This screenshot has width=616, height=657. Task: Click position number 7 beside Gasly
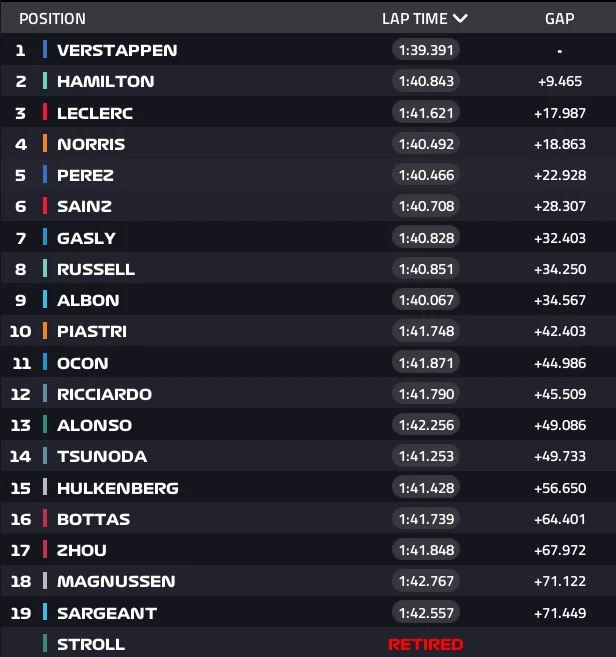click(20, 238)
